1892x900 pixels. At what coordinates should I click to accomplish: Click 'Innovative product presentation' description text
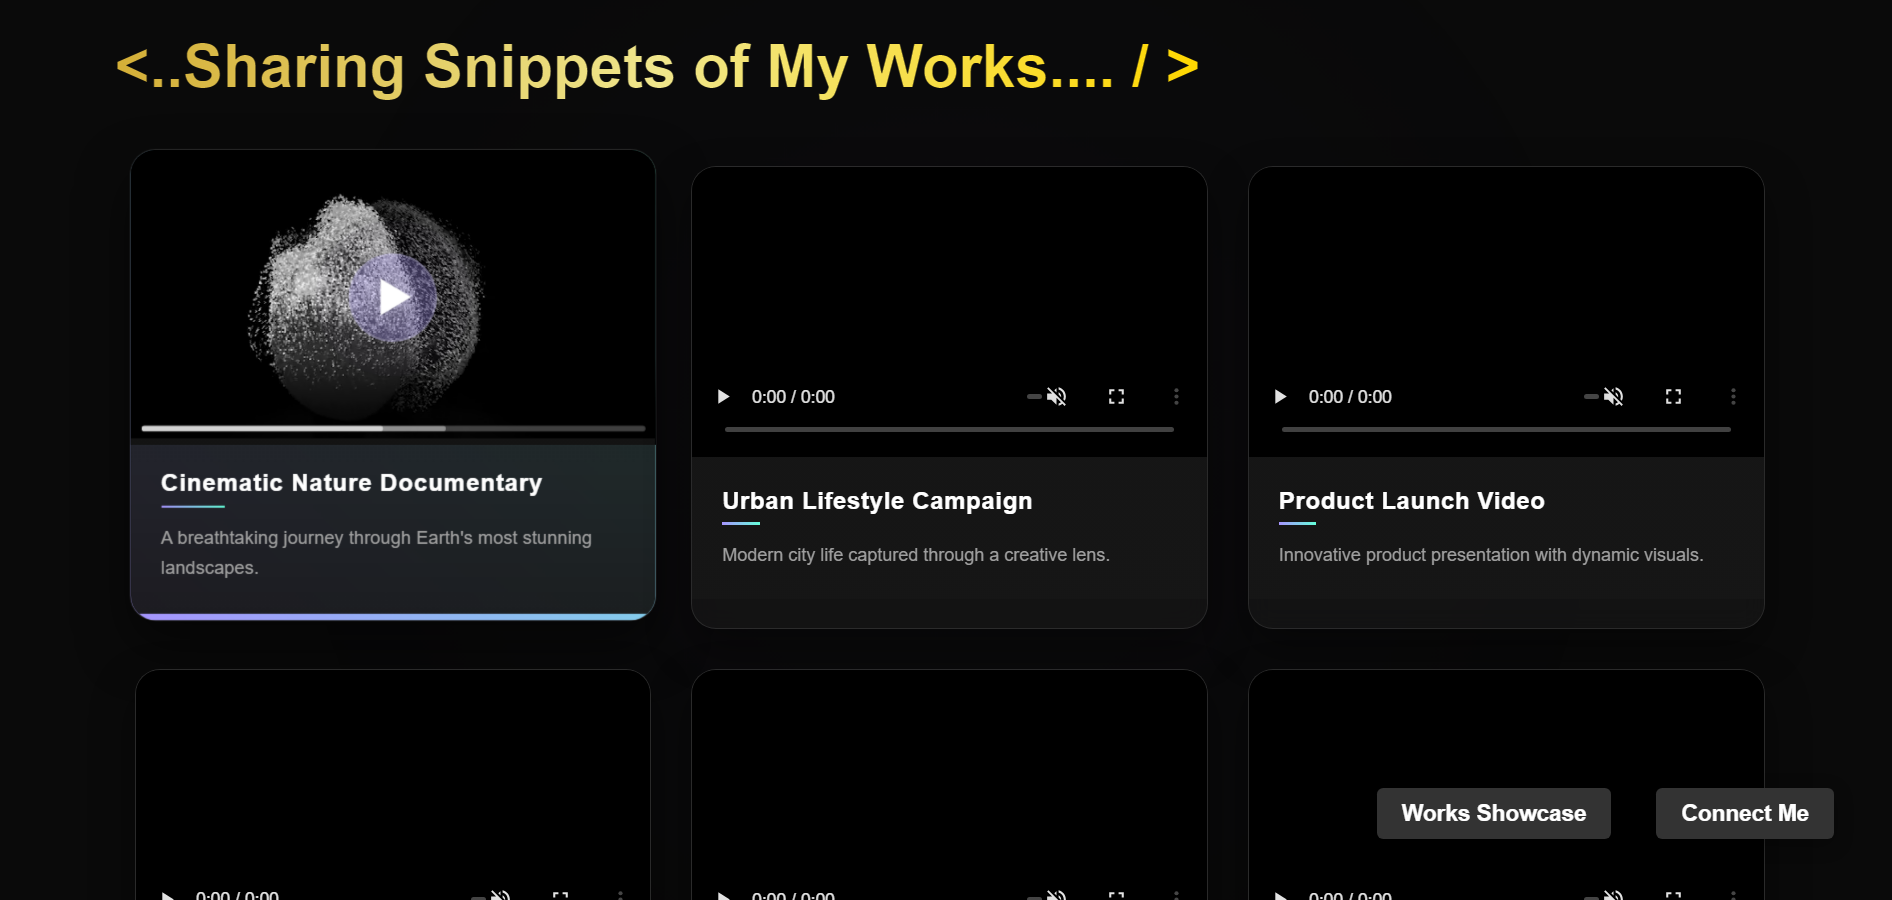[x=1491, y=555]
